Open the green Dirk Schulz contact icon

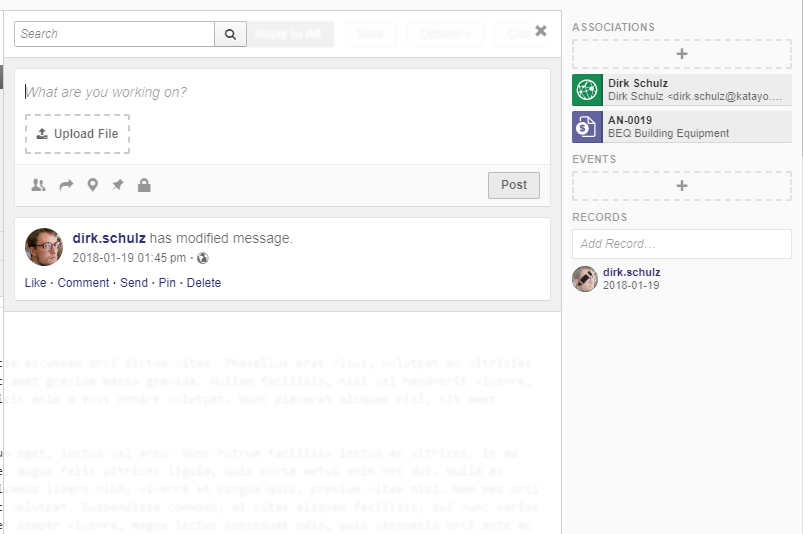coord(586,90)
